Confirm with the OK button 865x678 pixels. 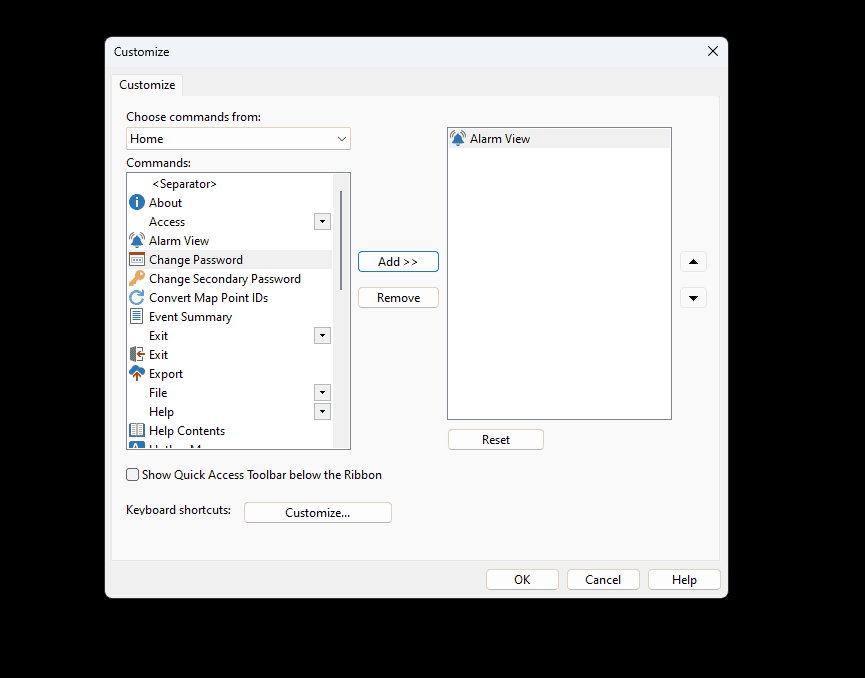522,580
